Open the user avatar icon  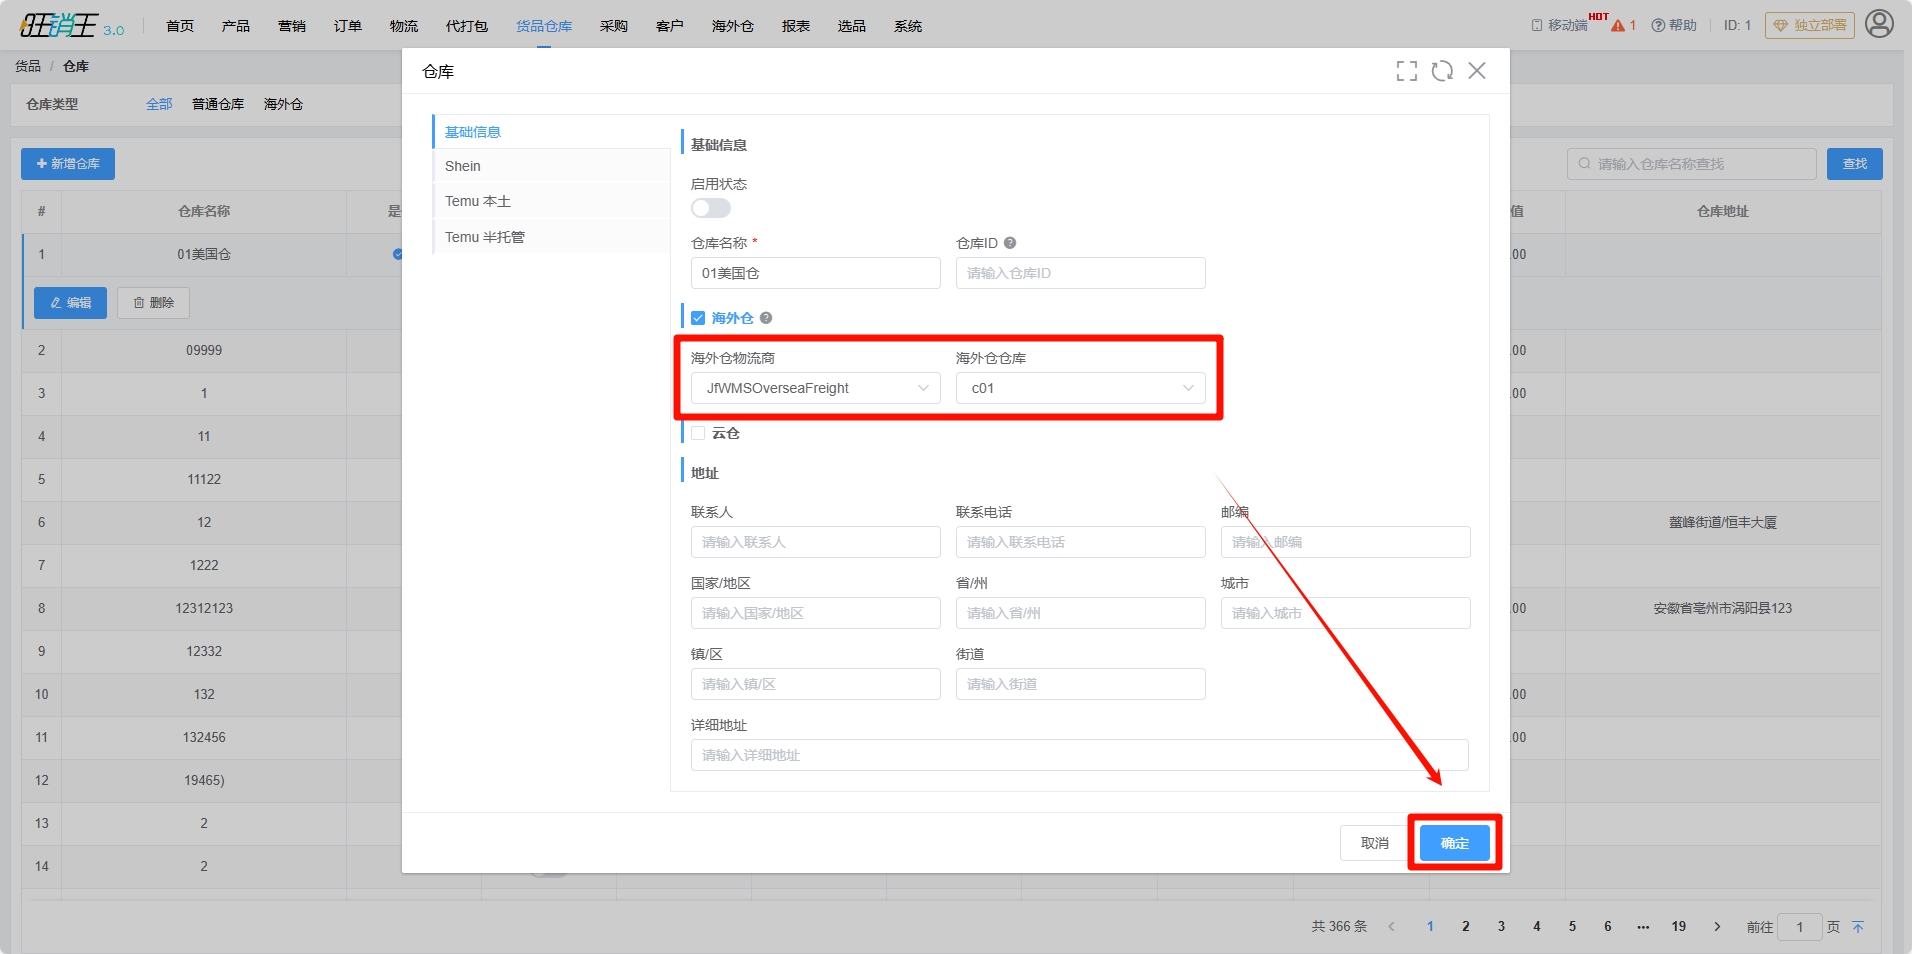[x=1879, y=24]
